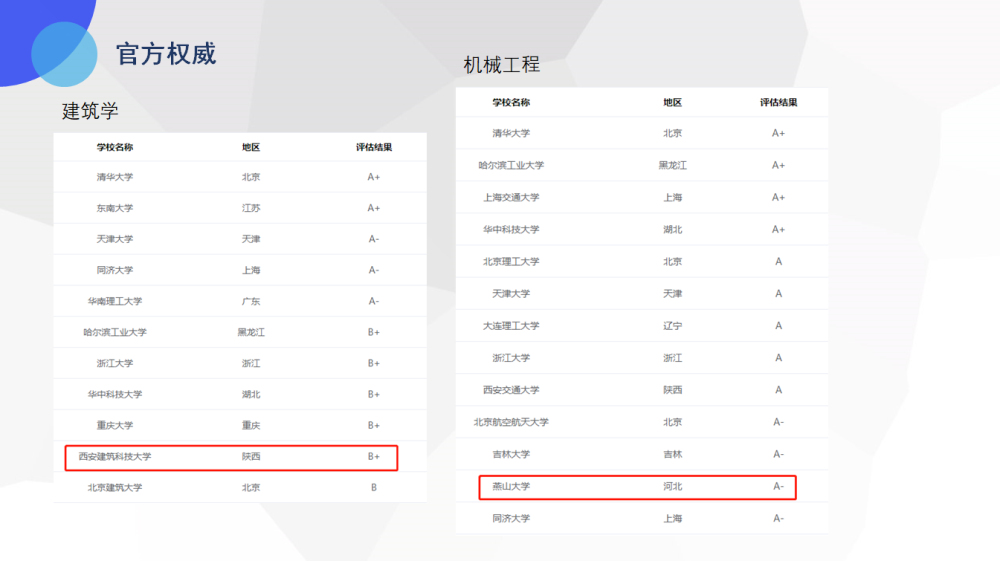Click the A+ grade in the 东南大学 row
Screen dimensions: 1000x561
click(374, 208)
